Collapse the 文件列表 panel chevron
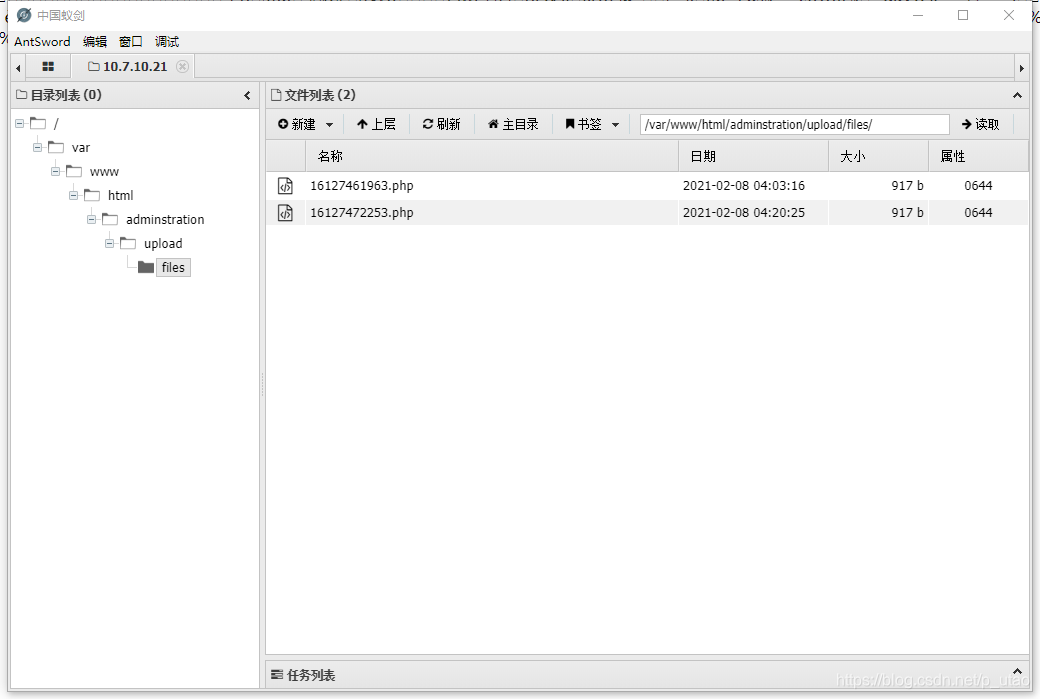This screenshot has height=699, width=1040. [1017, 95]
